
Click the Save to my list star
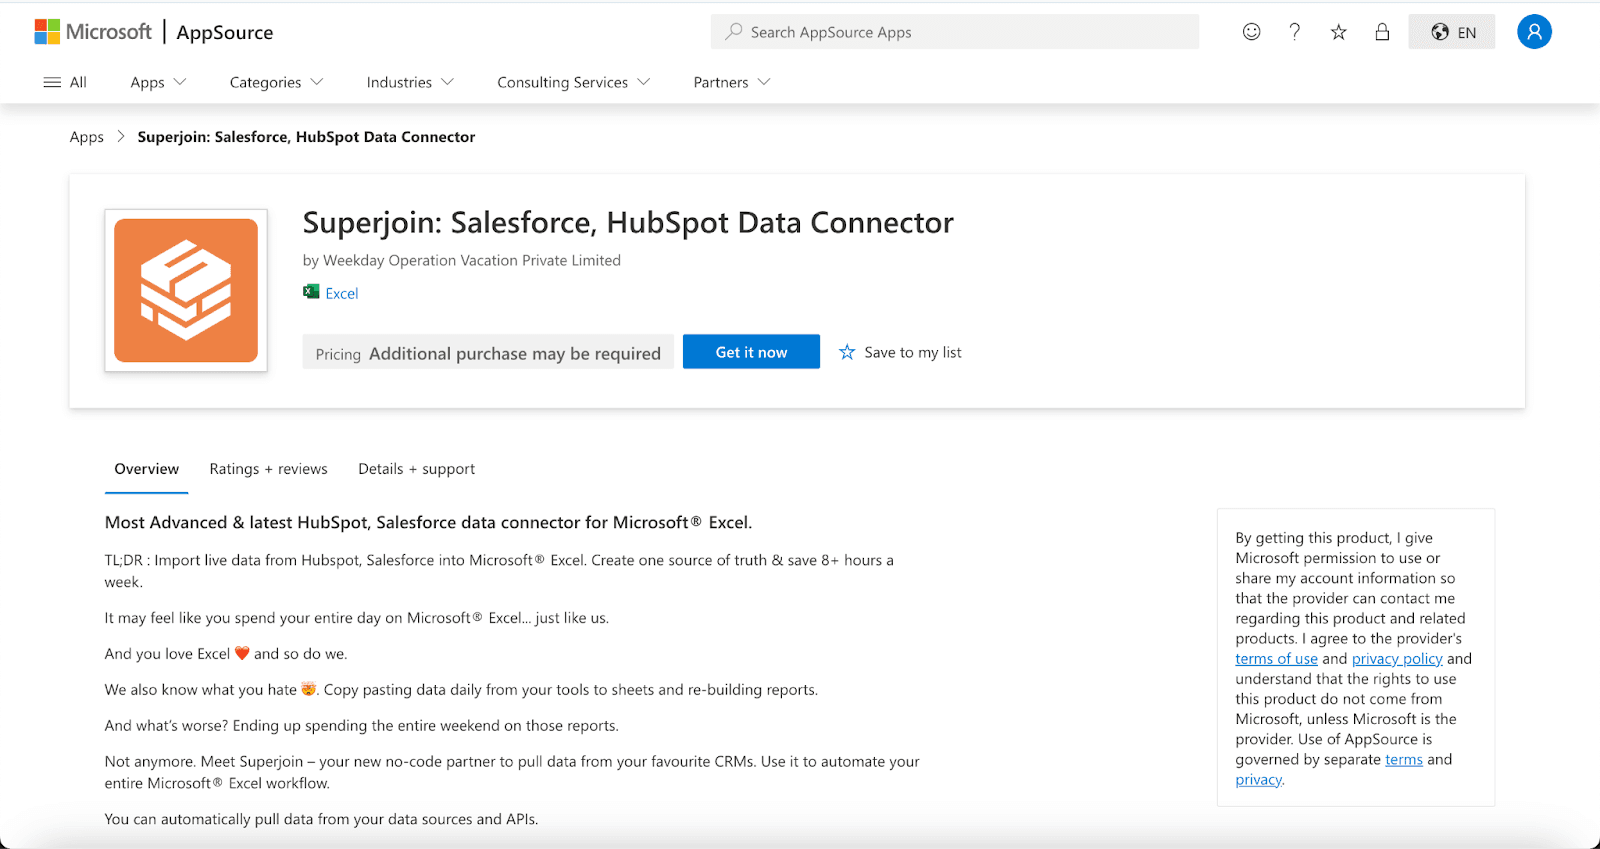[847, 352]
